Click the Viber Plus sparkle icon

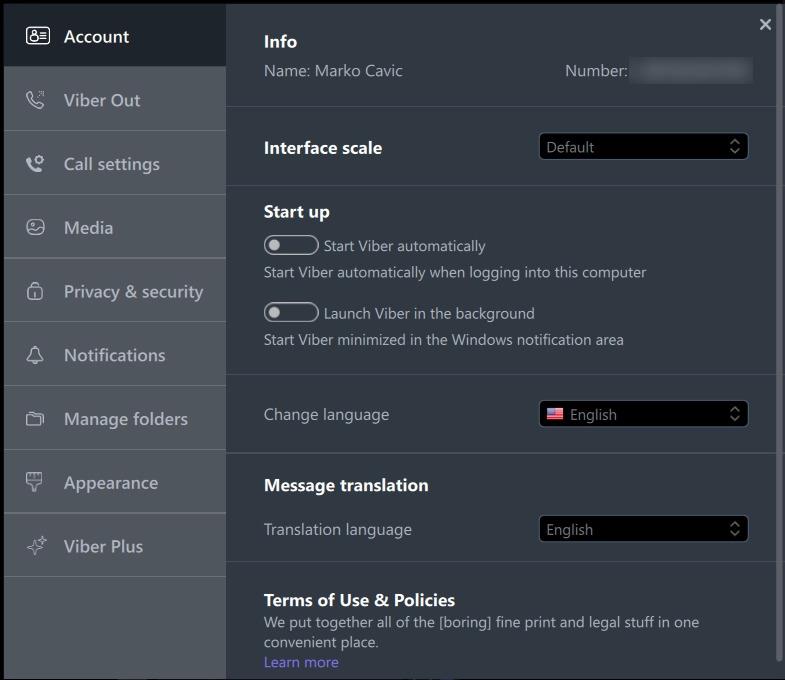point(36,546)
